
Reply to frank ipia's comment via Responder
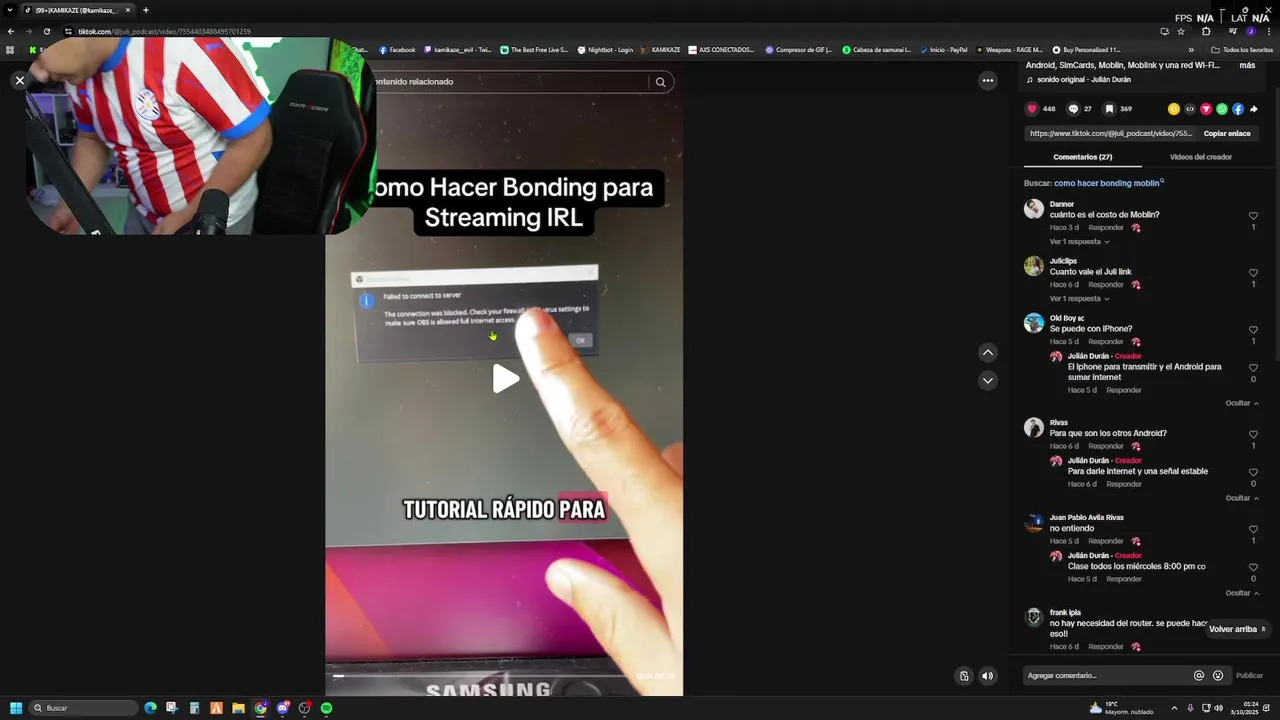pyautogui.click(x=1106, y=647)
